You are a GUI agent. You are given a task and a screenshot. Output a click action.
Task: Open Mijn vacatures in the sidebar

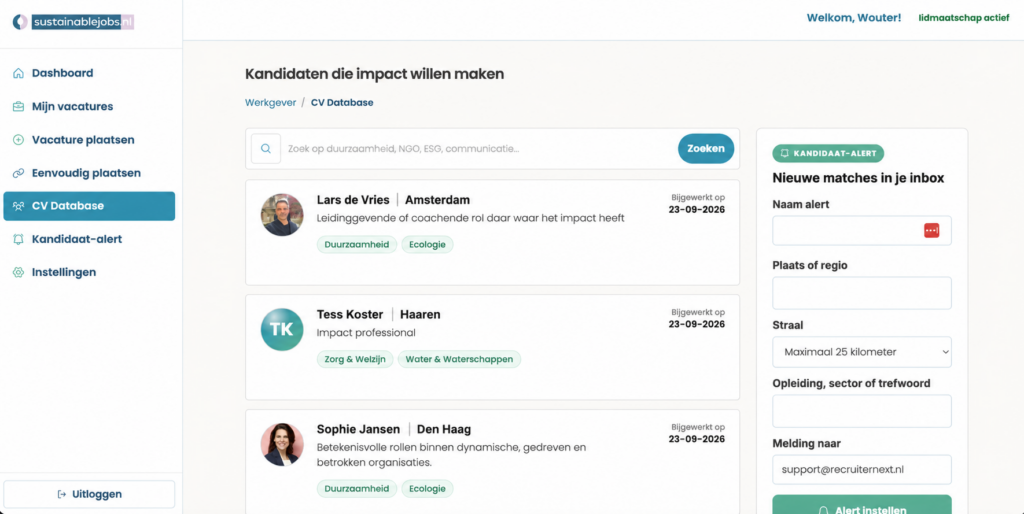(89, 106)
